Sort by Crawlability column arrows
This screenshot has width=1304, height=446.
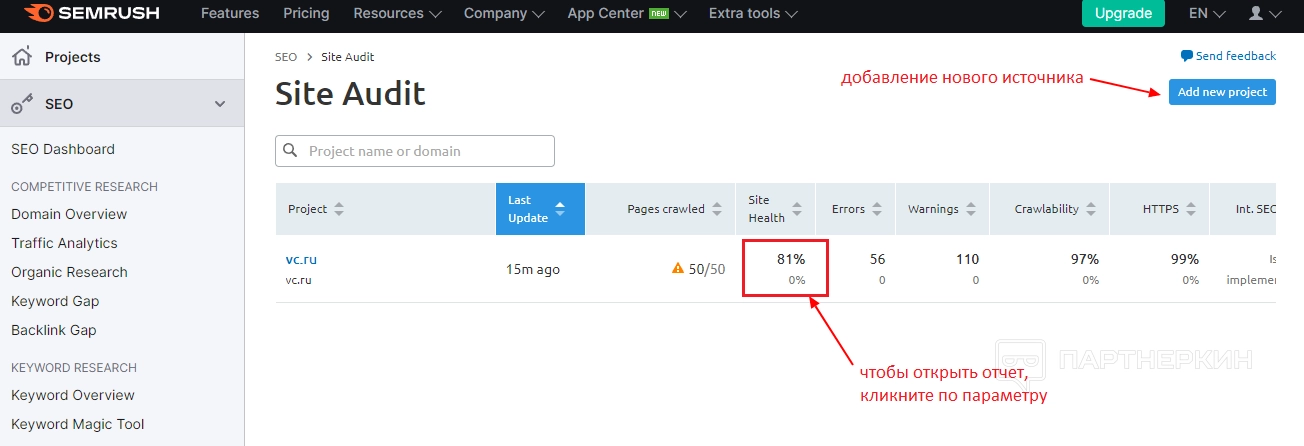(1090, 209)
